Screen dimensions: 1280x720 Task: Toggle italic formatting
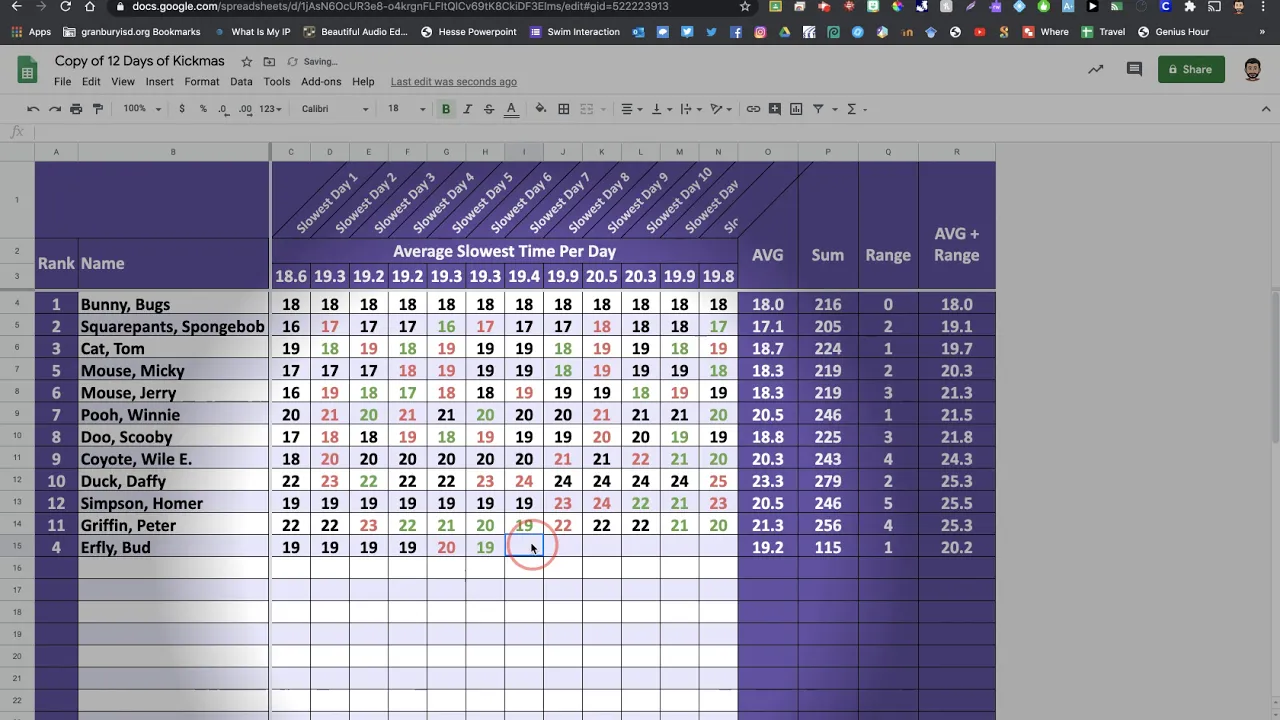point(467,109)
